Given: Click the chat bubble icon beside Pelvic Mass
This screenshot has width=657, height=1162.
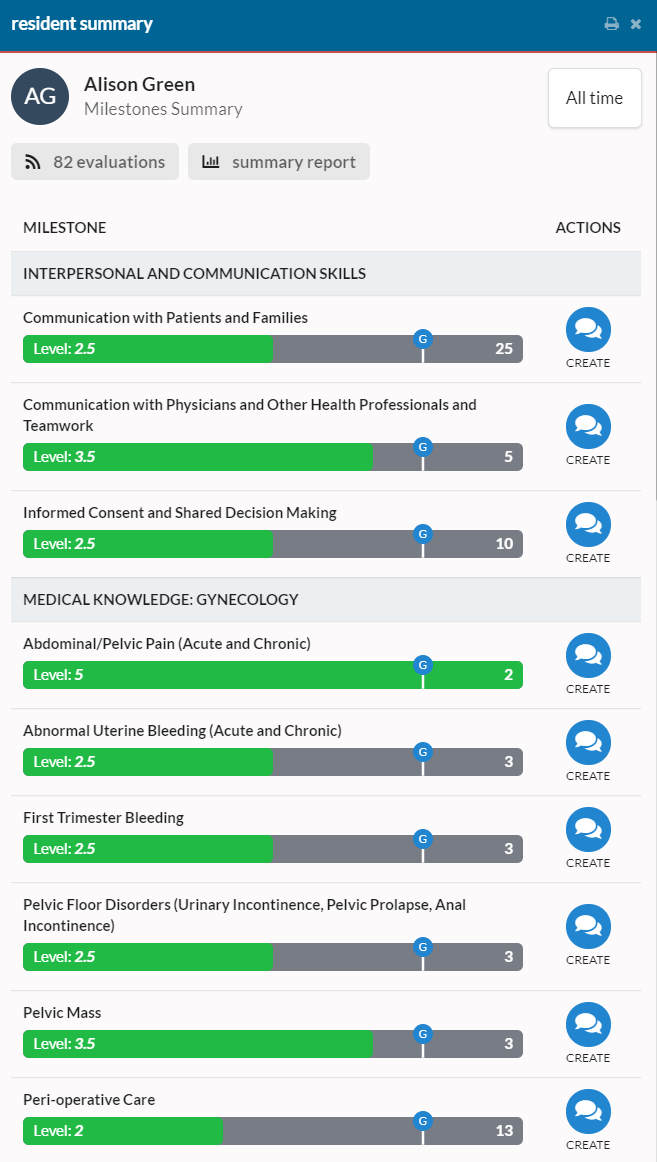Looking at the screenshot, I should point(588,1022).
